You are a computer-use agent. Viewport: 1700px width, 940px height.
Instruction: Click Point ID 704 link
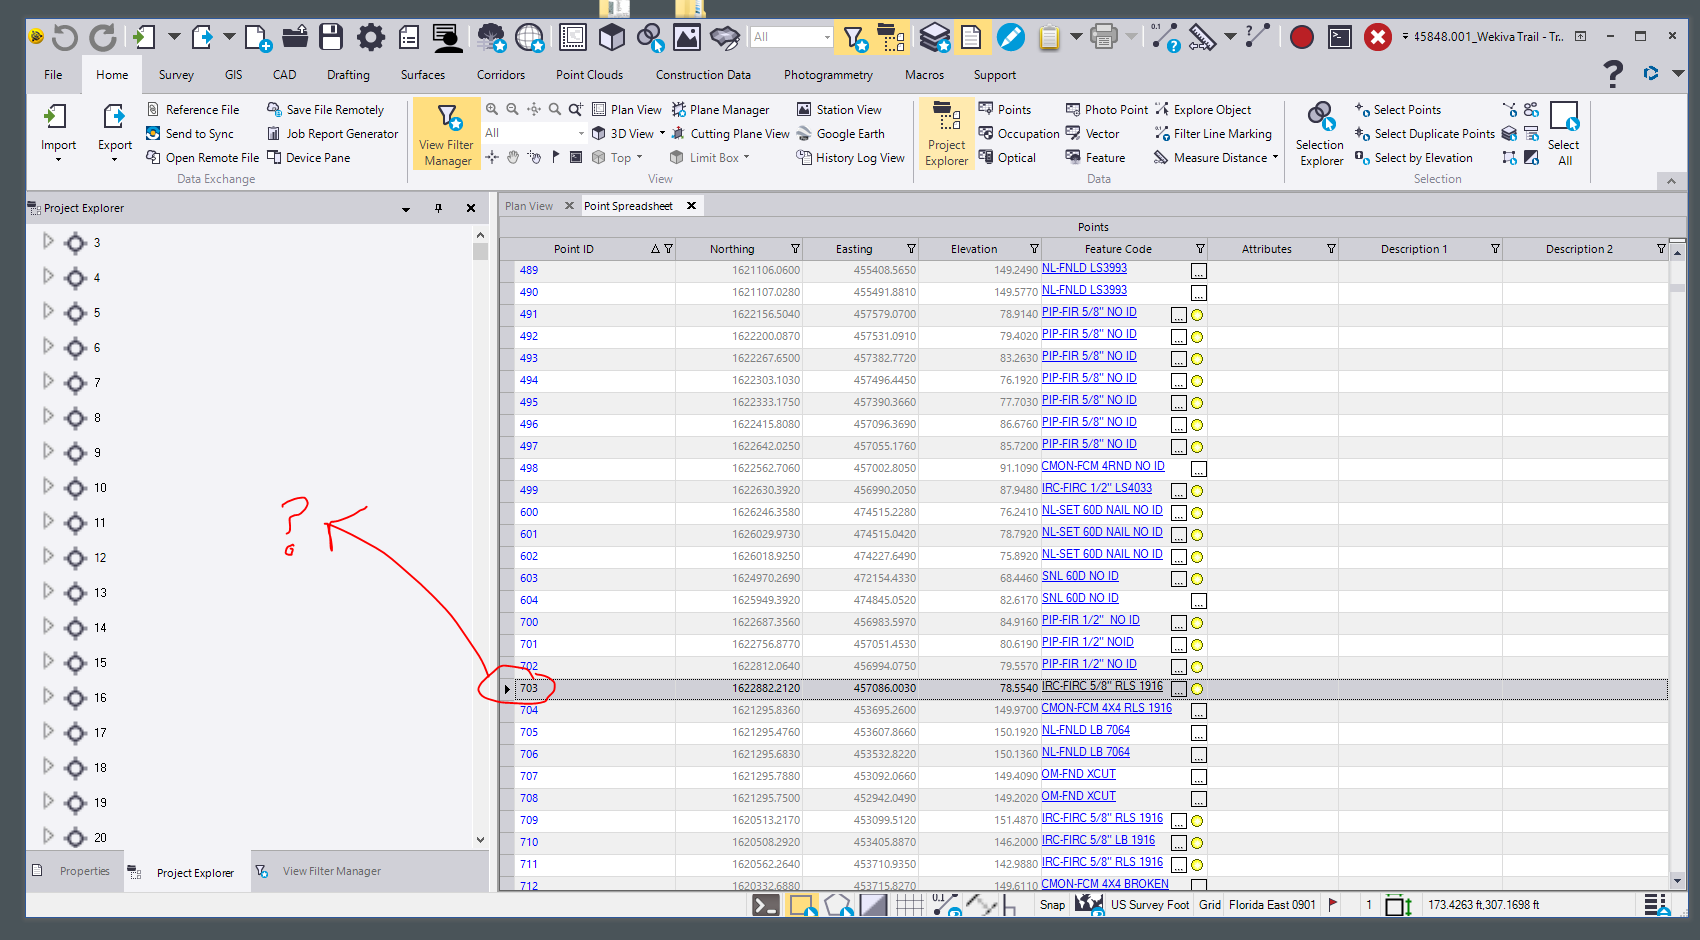click(x=529, y=710)
